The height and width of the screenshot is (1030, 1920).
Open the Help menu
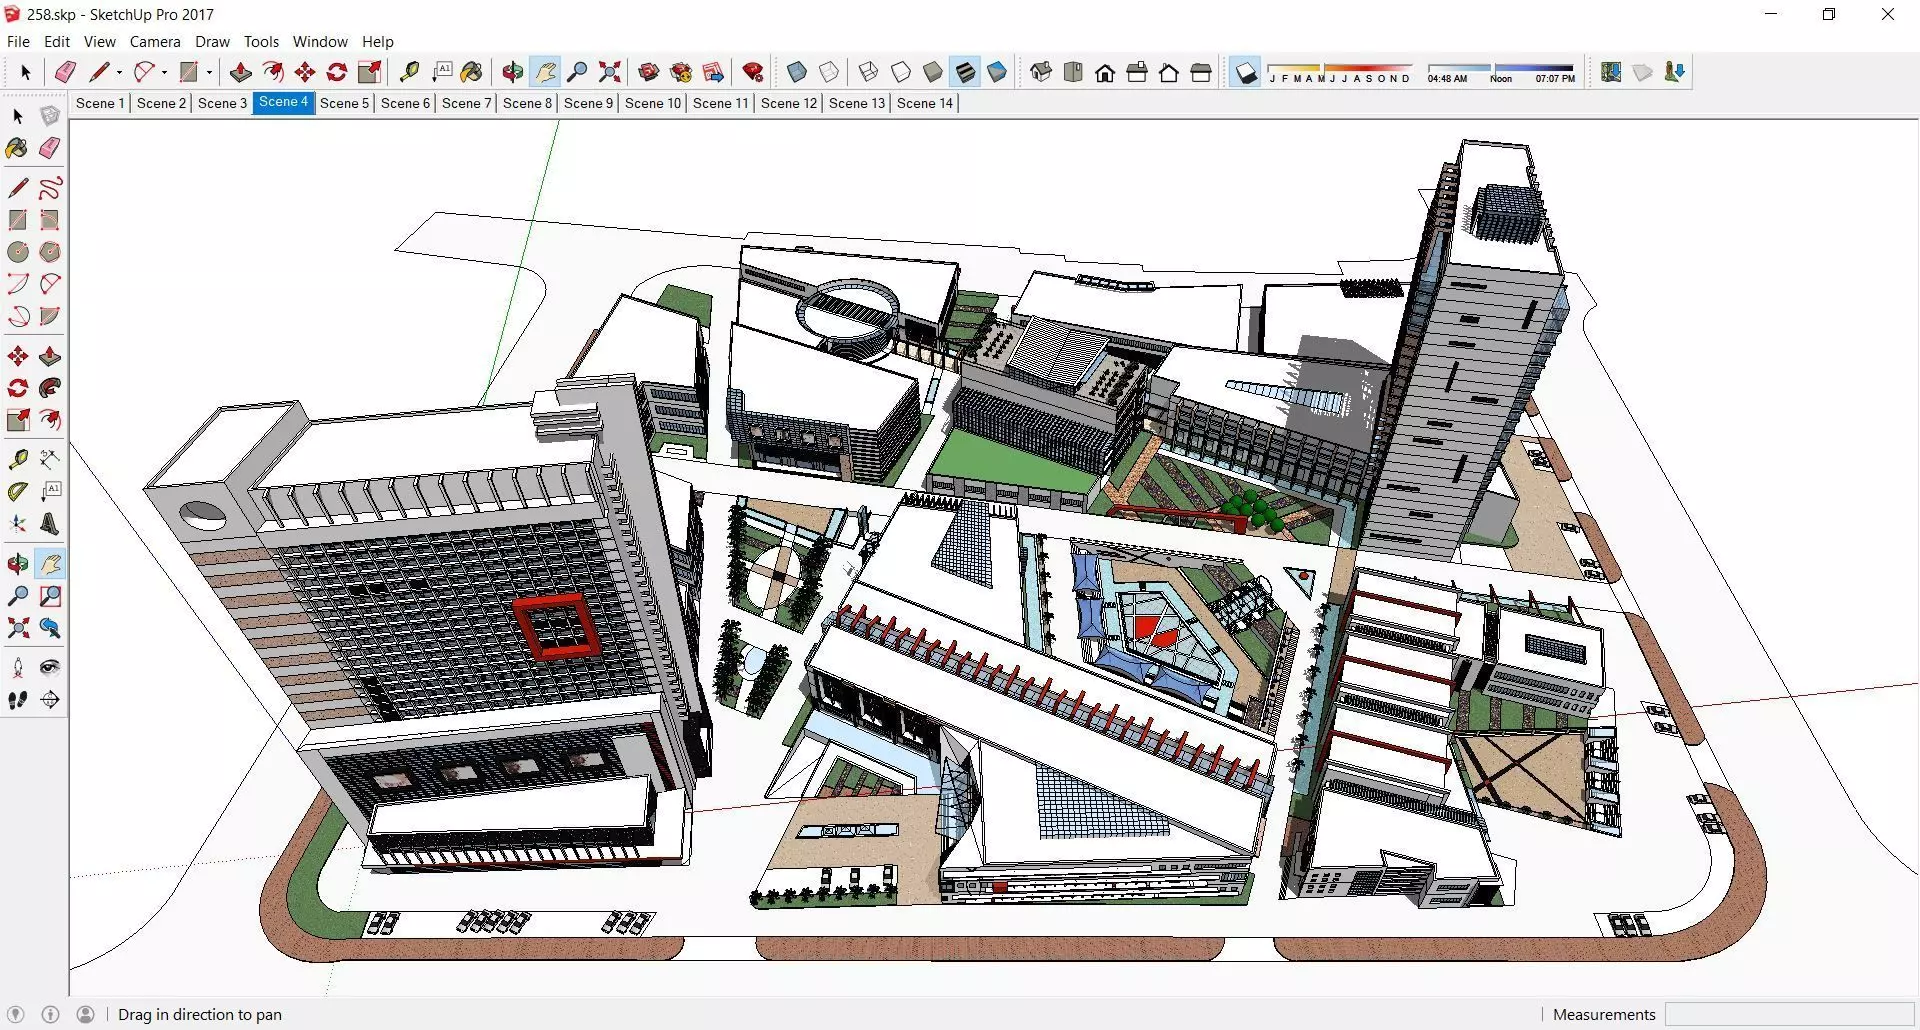click(x=378, y=42)
